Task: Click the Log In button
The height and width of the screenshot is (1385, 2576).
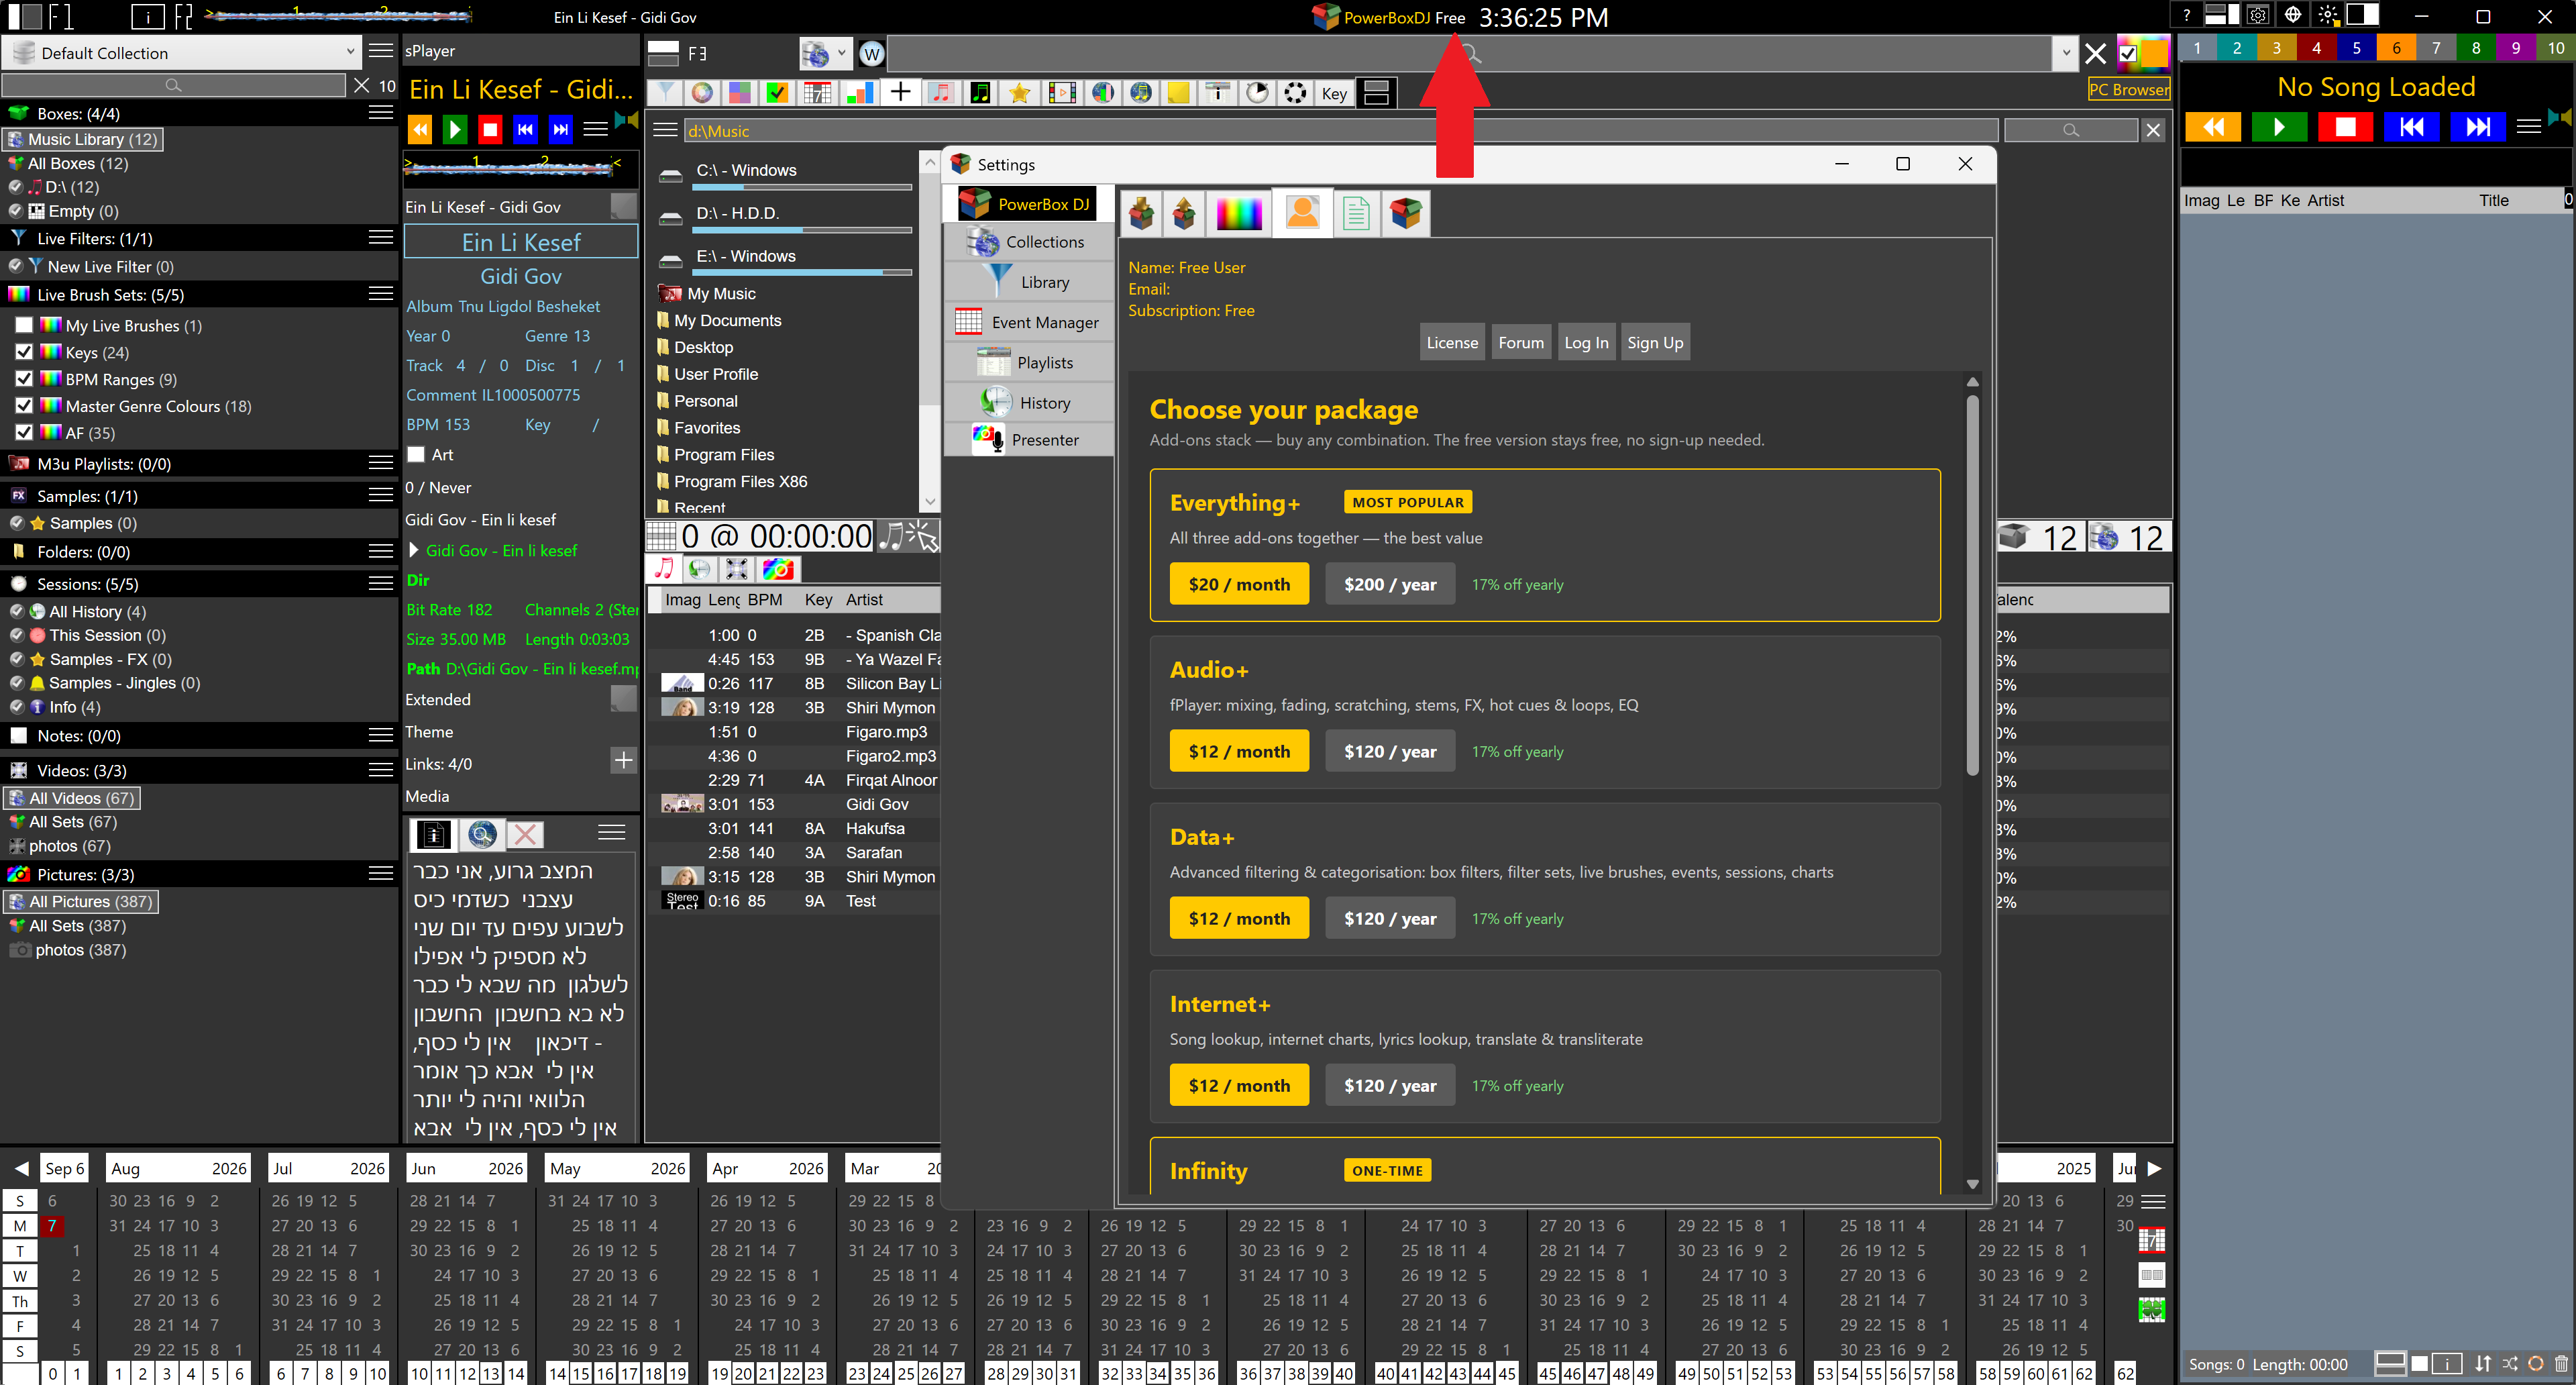Action: pyautogui.click(x=1586, y=342)
